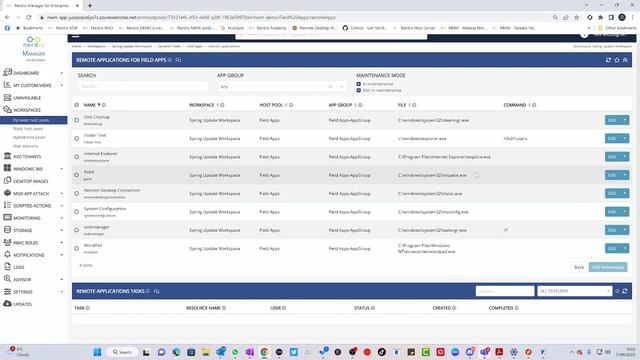Click the tasks panel search field
Viewport: 640px width, 360px height.
point(505,291)
